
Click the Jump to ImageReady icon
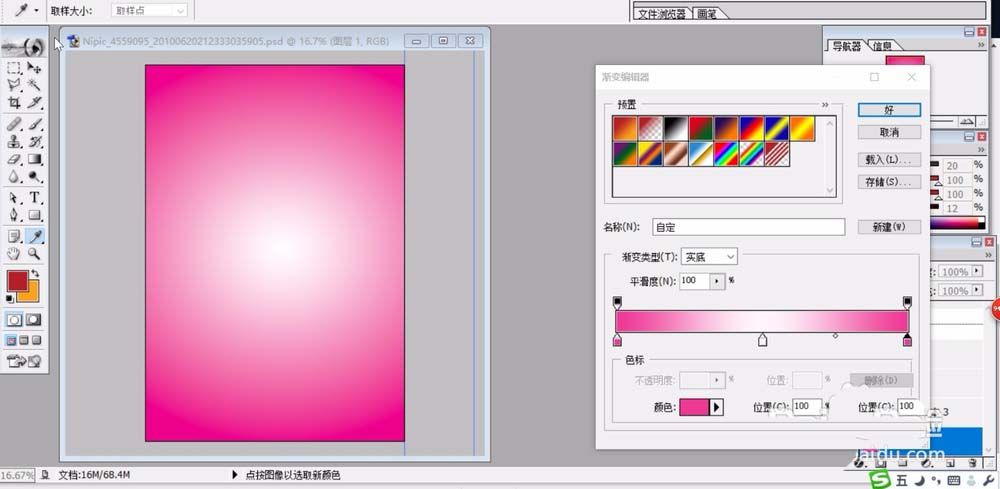pyautogui.click(x=24, y=361)
